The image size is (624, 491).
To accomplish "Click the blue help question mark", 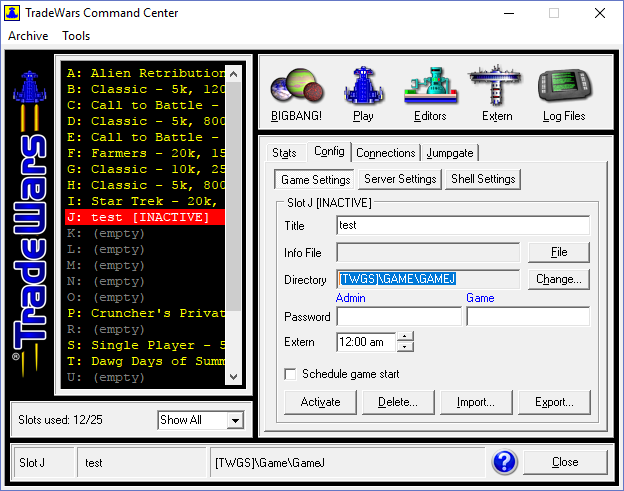I will click(x=504, y=462).
